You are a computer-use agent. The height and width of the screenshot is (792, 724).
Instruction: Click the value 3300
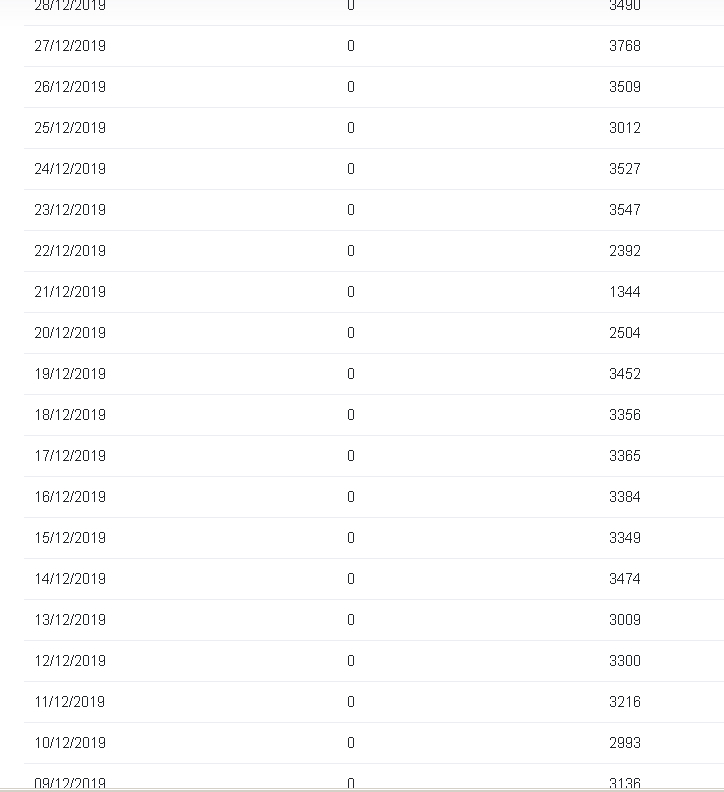[624, 661]
